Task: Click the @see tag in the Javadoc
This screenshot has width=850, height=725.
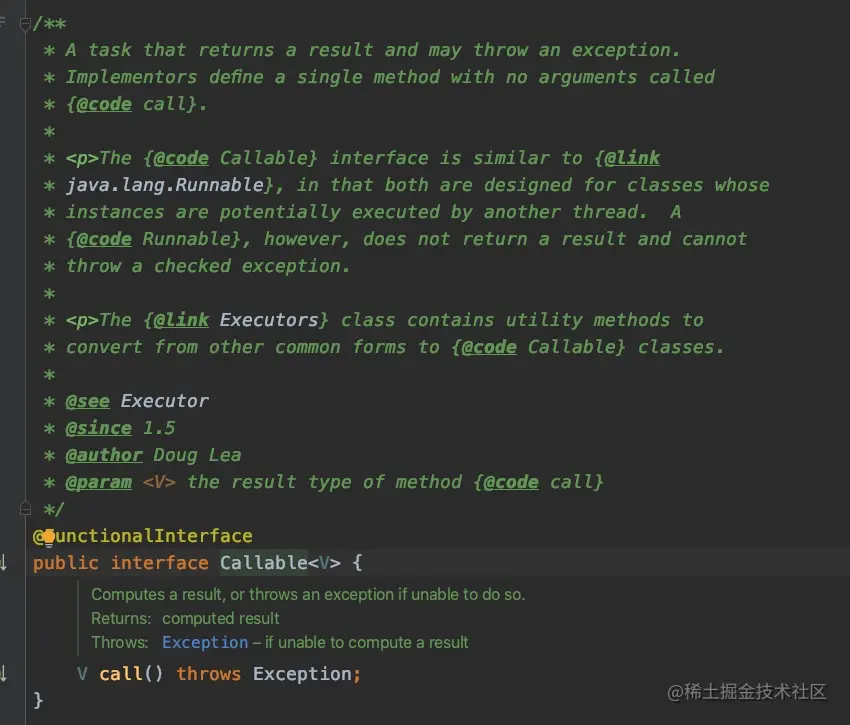Action: click(87, 401)
